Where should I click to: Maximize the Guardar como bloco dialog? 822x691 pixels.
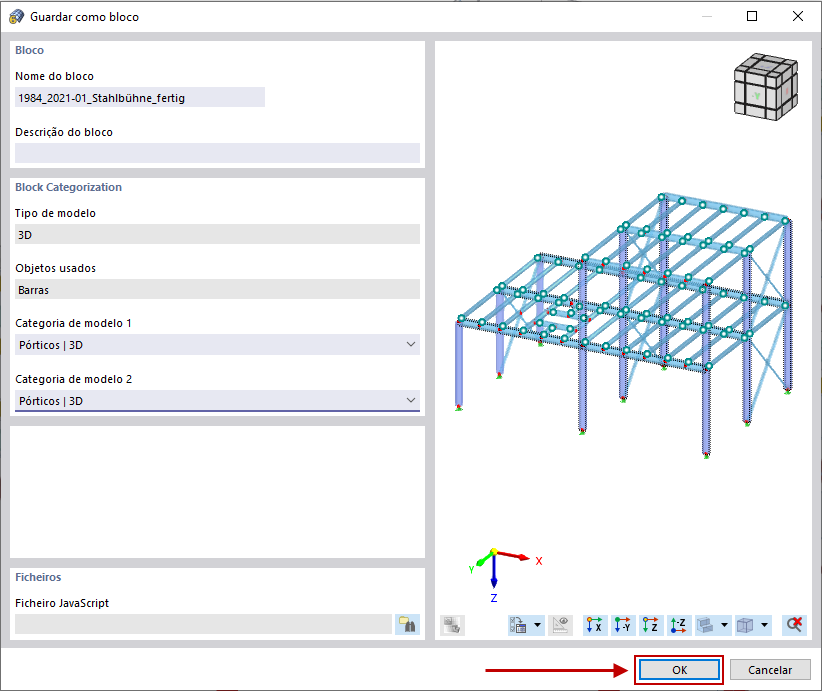[x=752, y=16]
